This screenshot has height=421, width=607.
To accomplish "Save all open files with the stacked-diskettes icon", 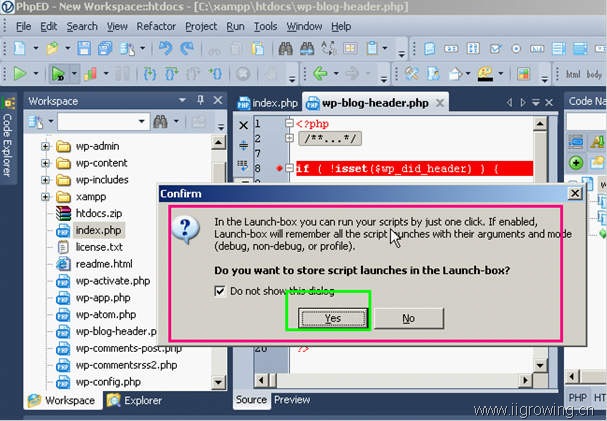I will pyautogui.click(x=105, y=48).
